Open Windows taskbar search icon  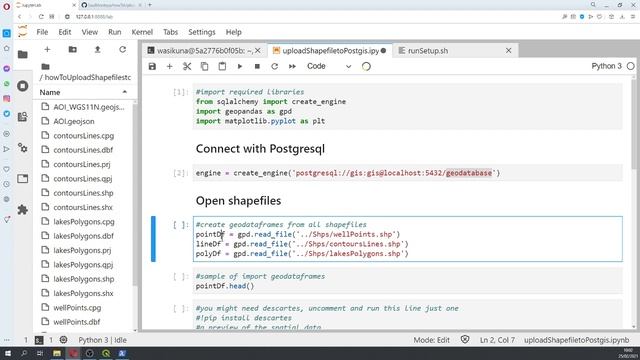(x=24, y=353)
